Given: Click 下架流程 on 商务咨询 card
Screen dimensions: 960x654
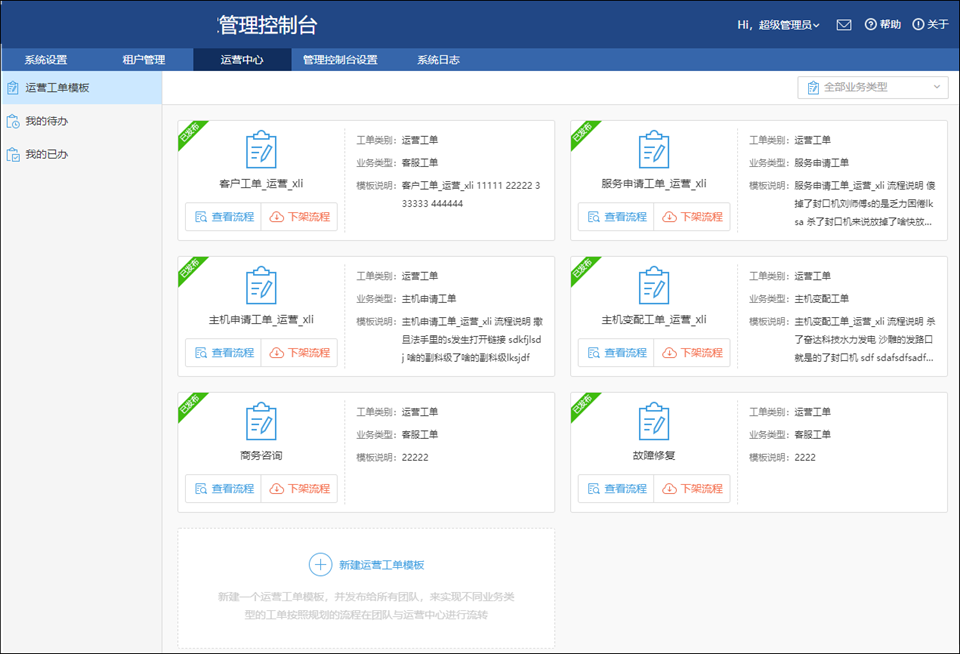Looking at the screenshot, I should pyautogui.click(x=298, y=489).
